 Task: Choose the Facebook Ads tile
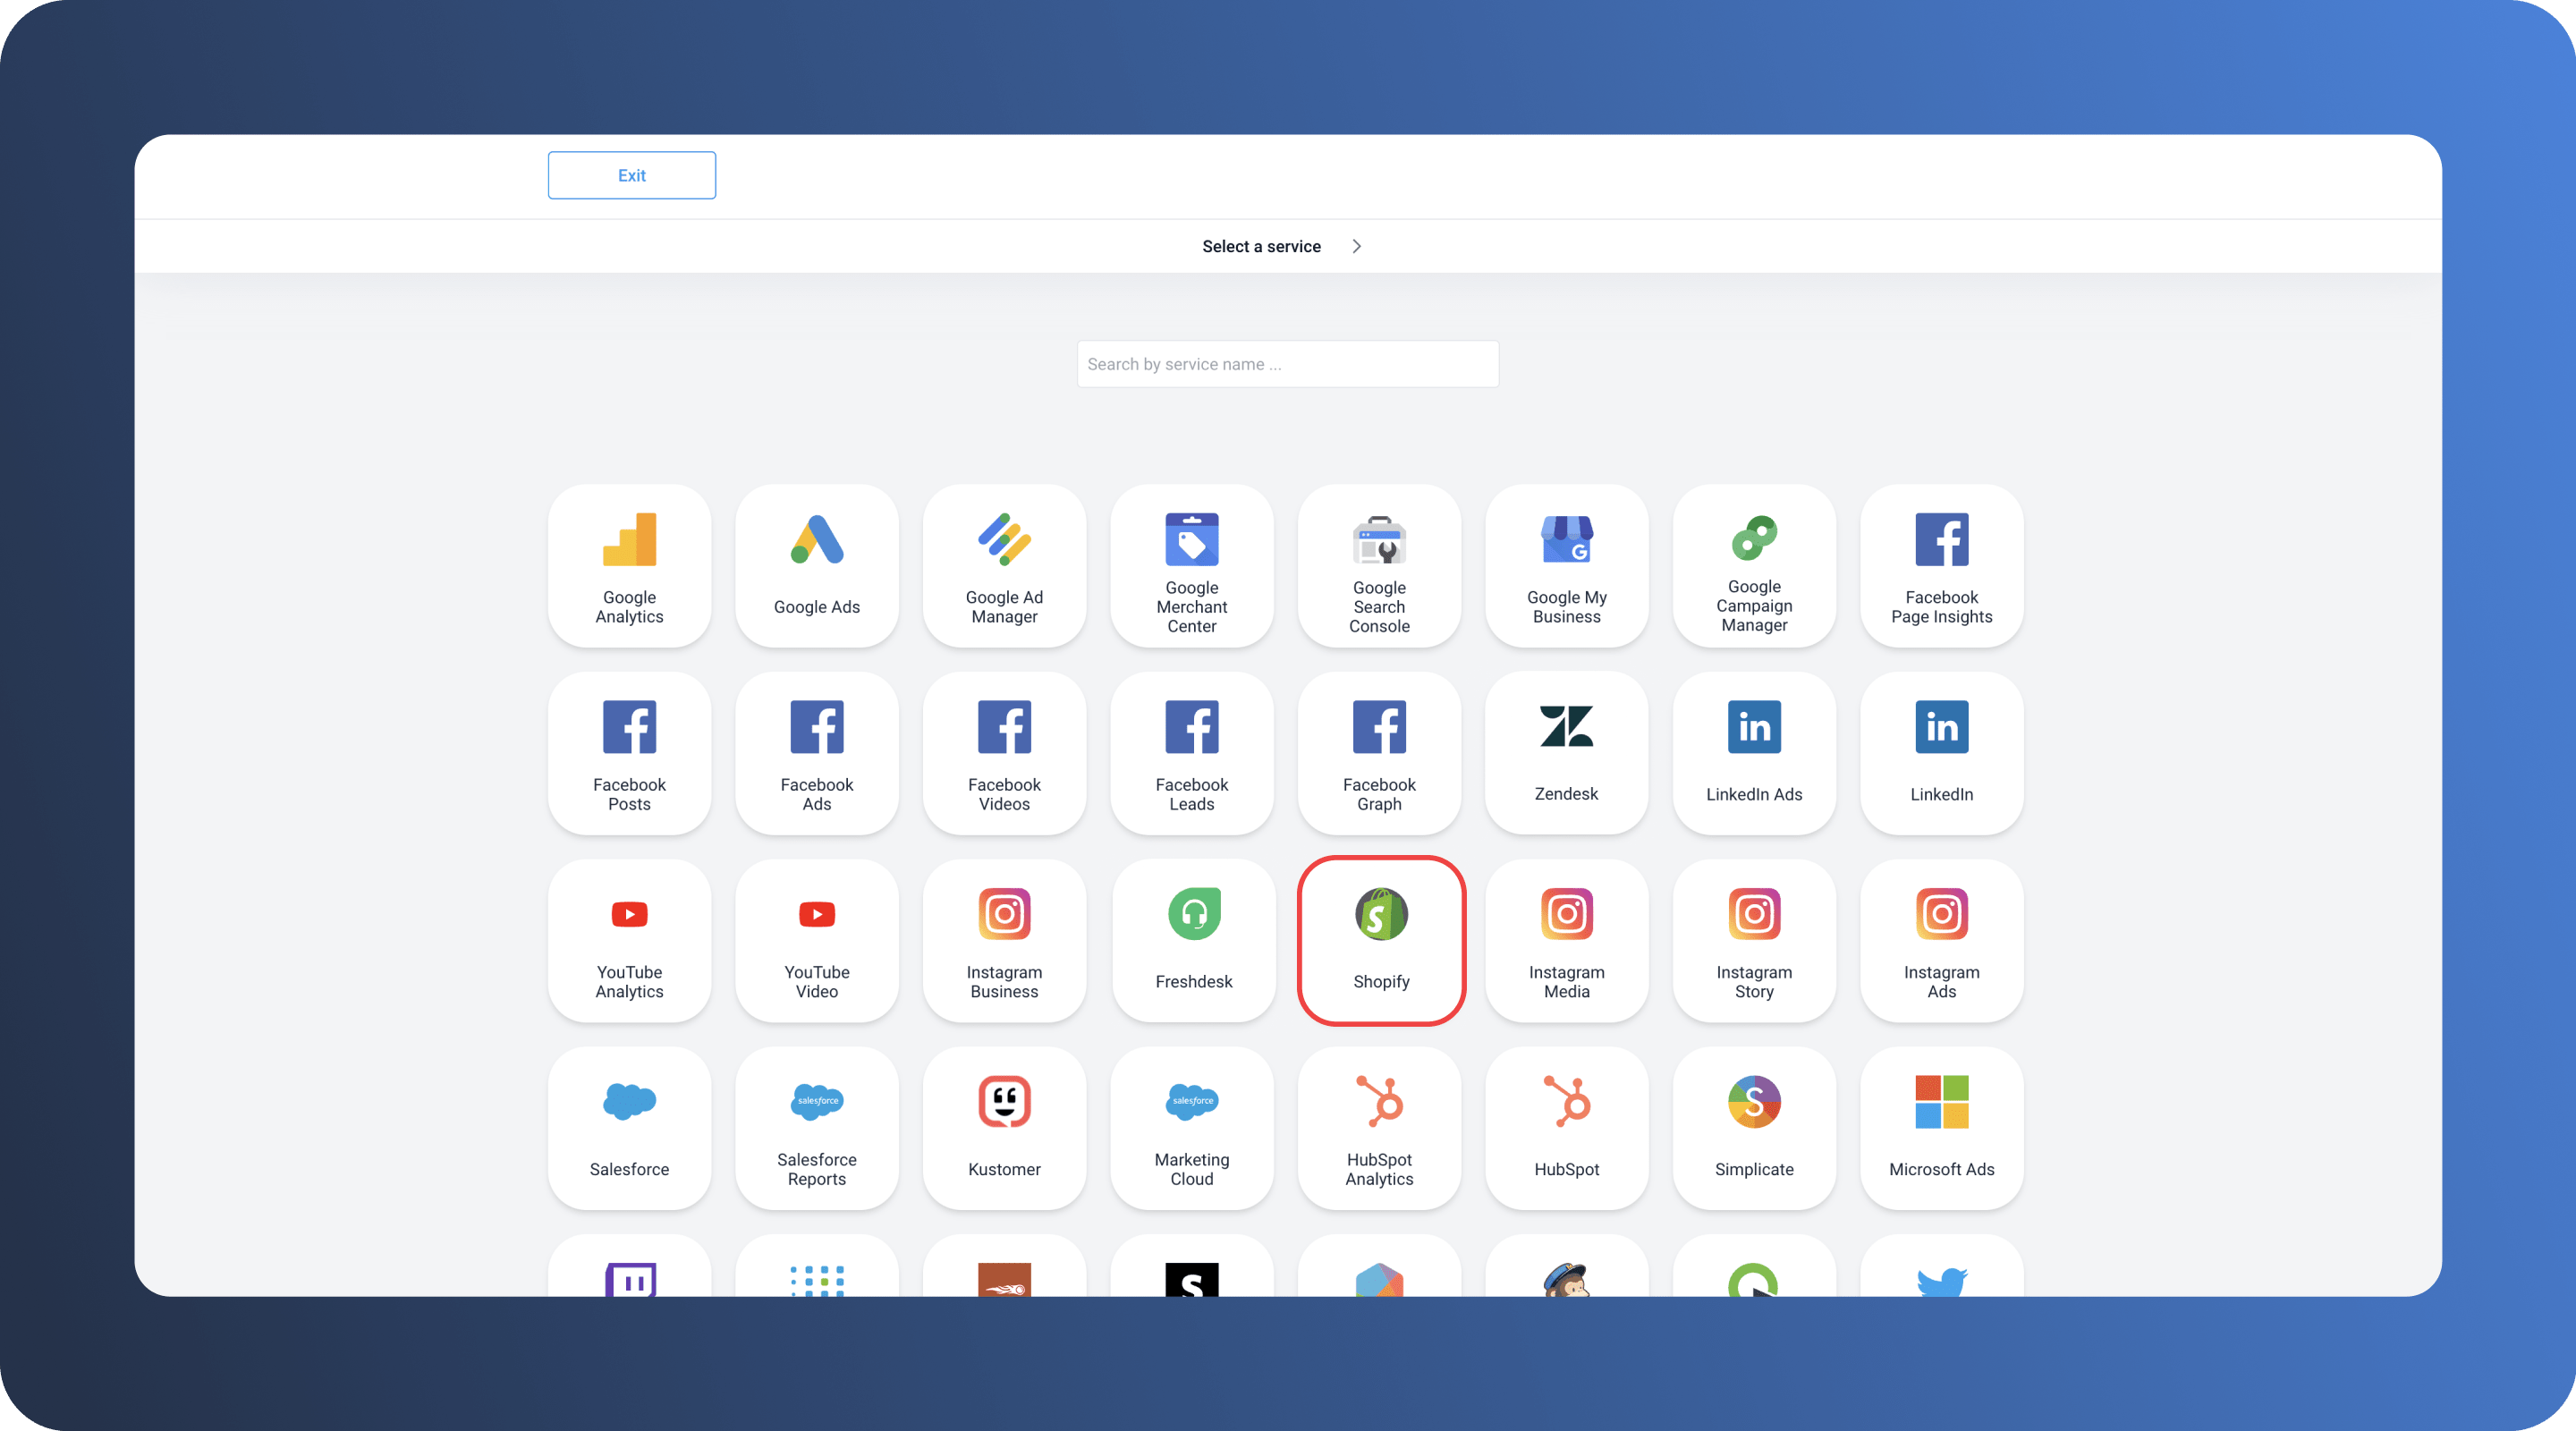(817, 753)
